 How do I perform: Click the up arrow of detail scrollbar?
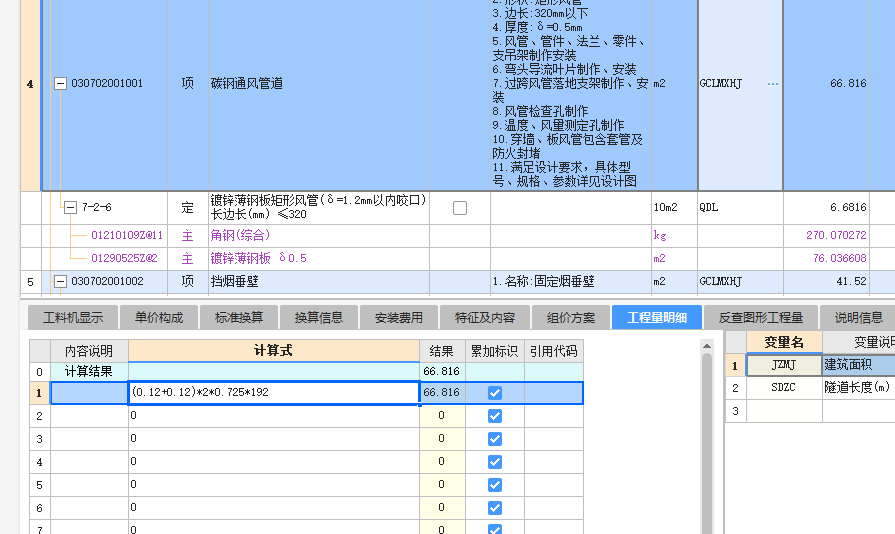(707, 346)
